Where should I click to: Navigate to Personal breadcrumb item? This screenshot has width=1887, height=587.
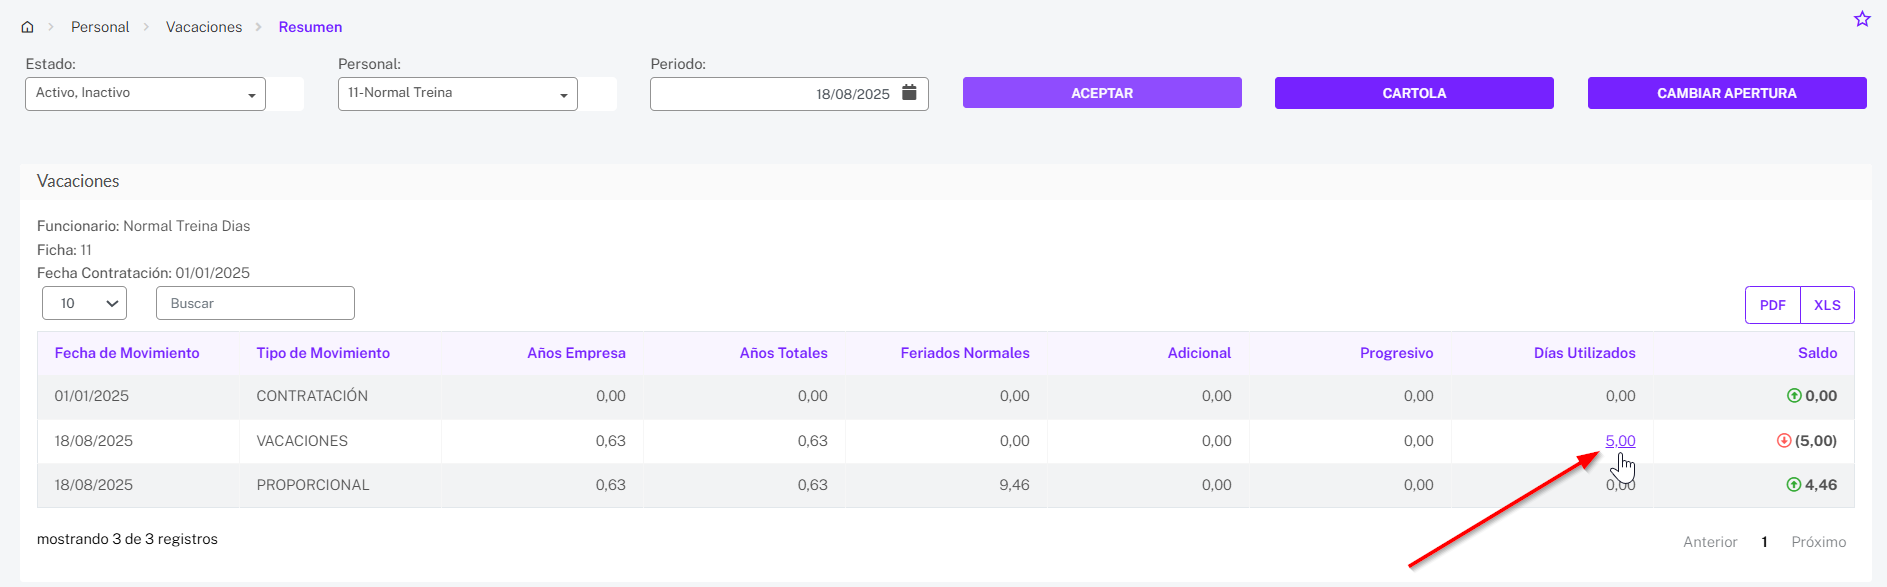pyautogui.click(x=100, y=27)
